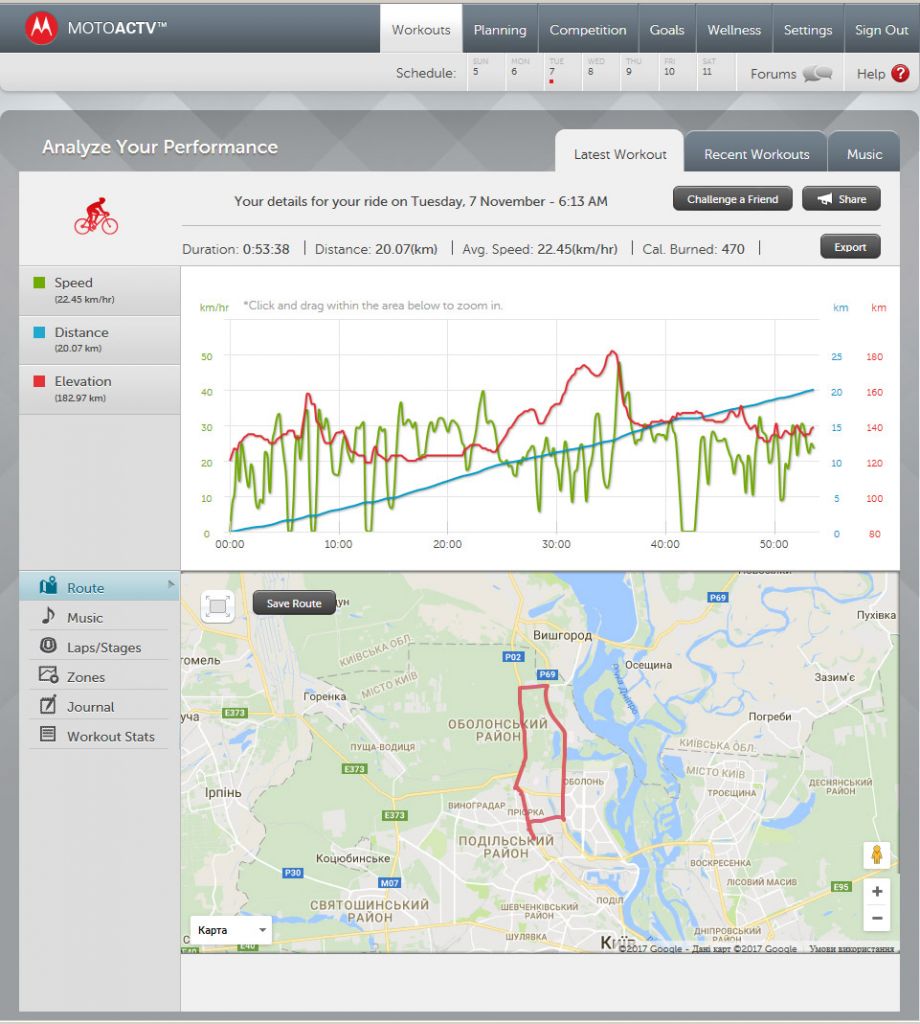The height and width of the screenshot is (1024, 920).
Task: Zoom out the map with minus button
Action: tap(877, 918)
